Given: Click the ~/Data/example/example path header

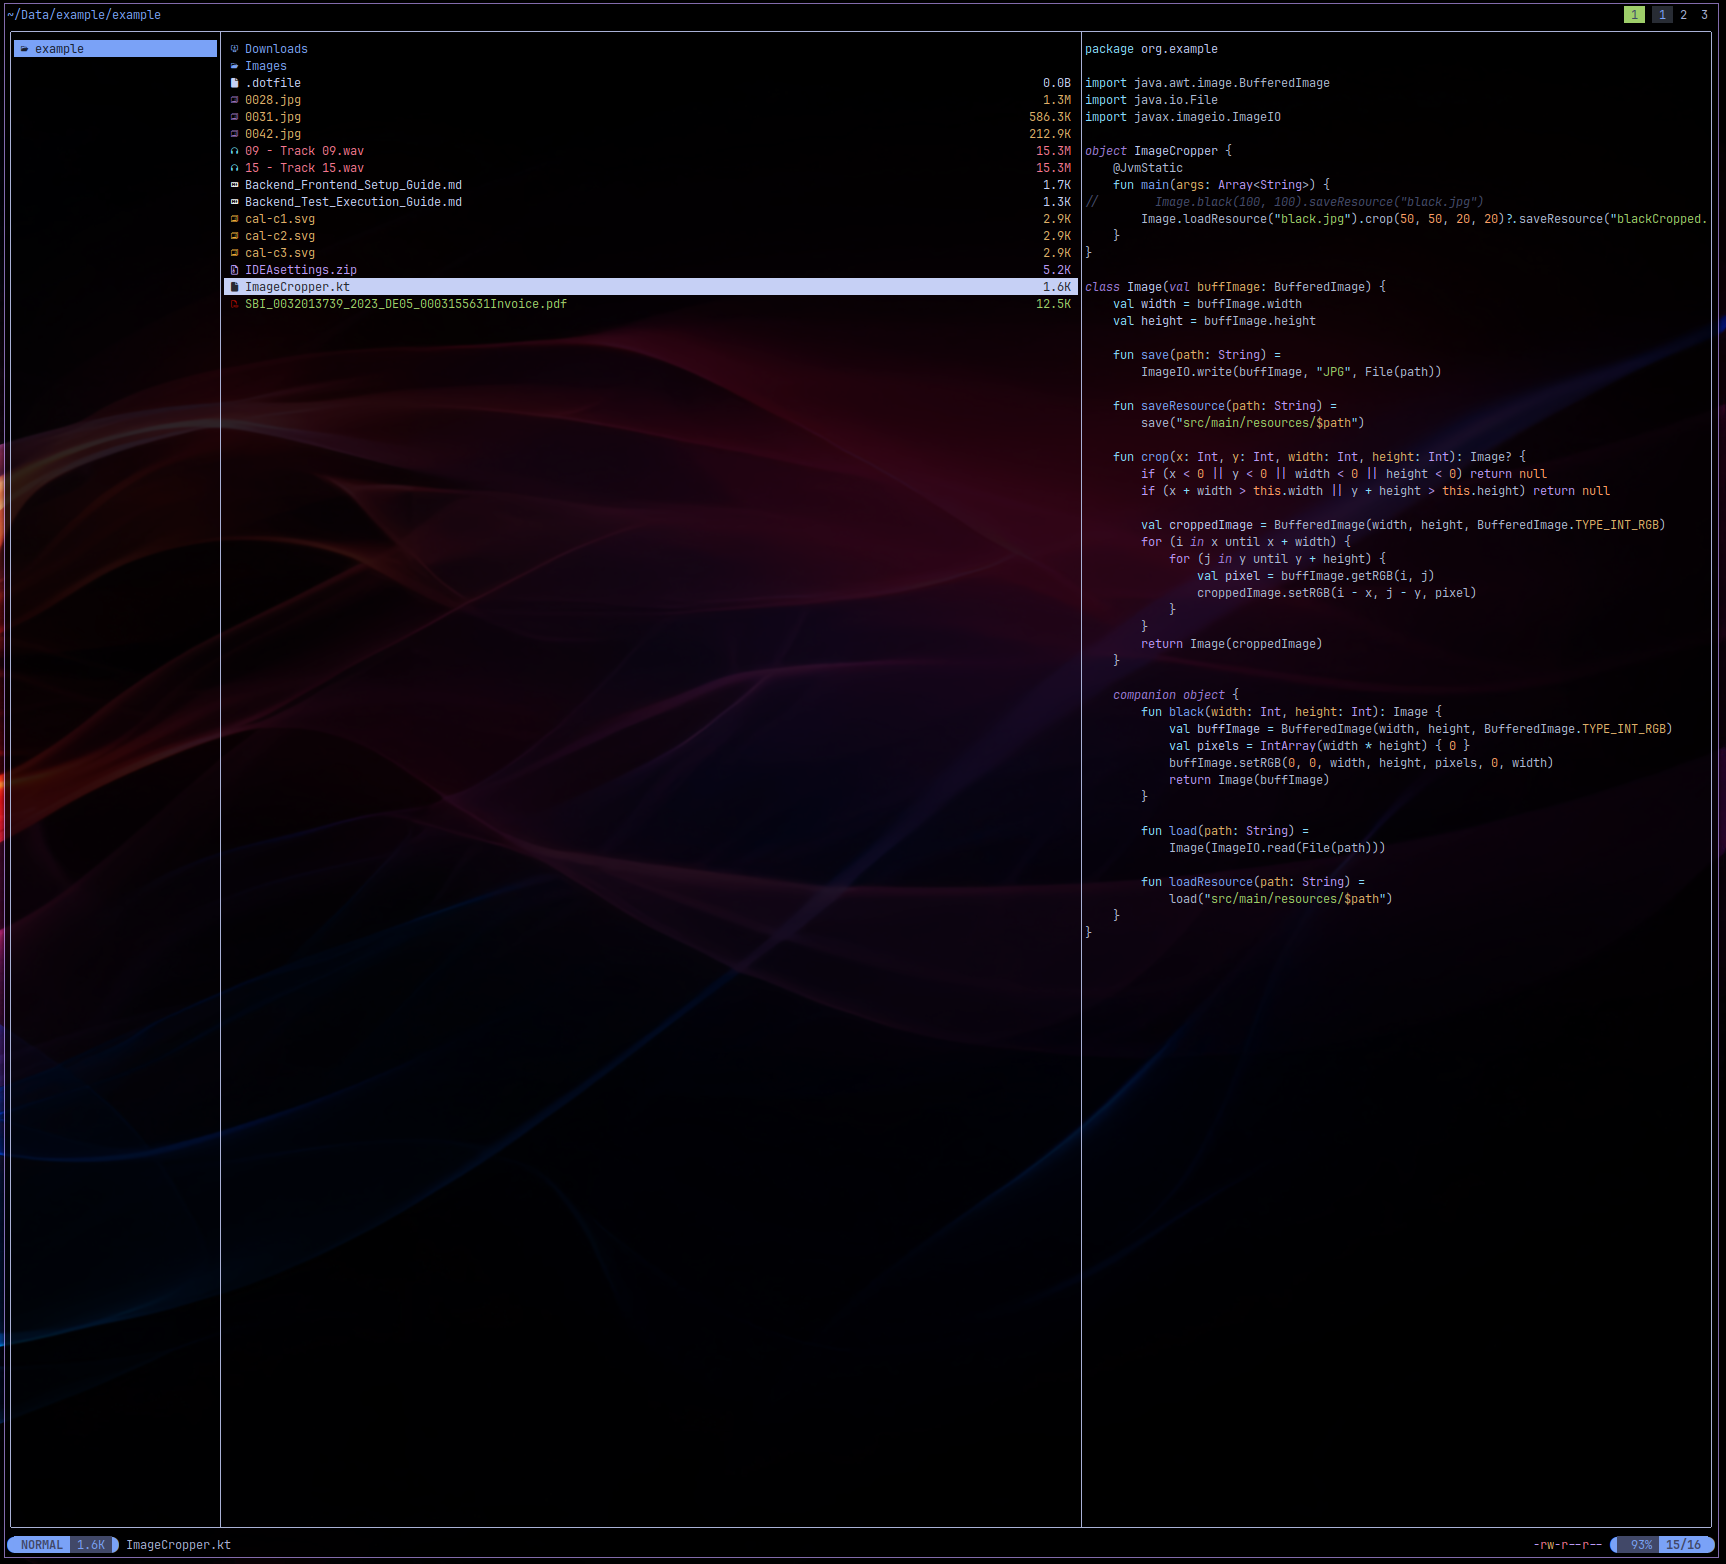Looking at the screenshot, I should tap(84, 15).
